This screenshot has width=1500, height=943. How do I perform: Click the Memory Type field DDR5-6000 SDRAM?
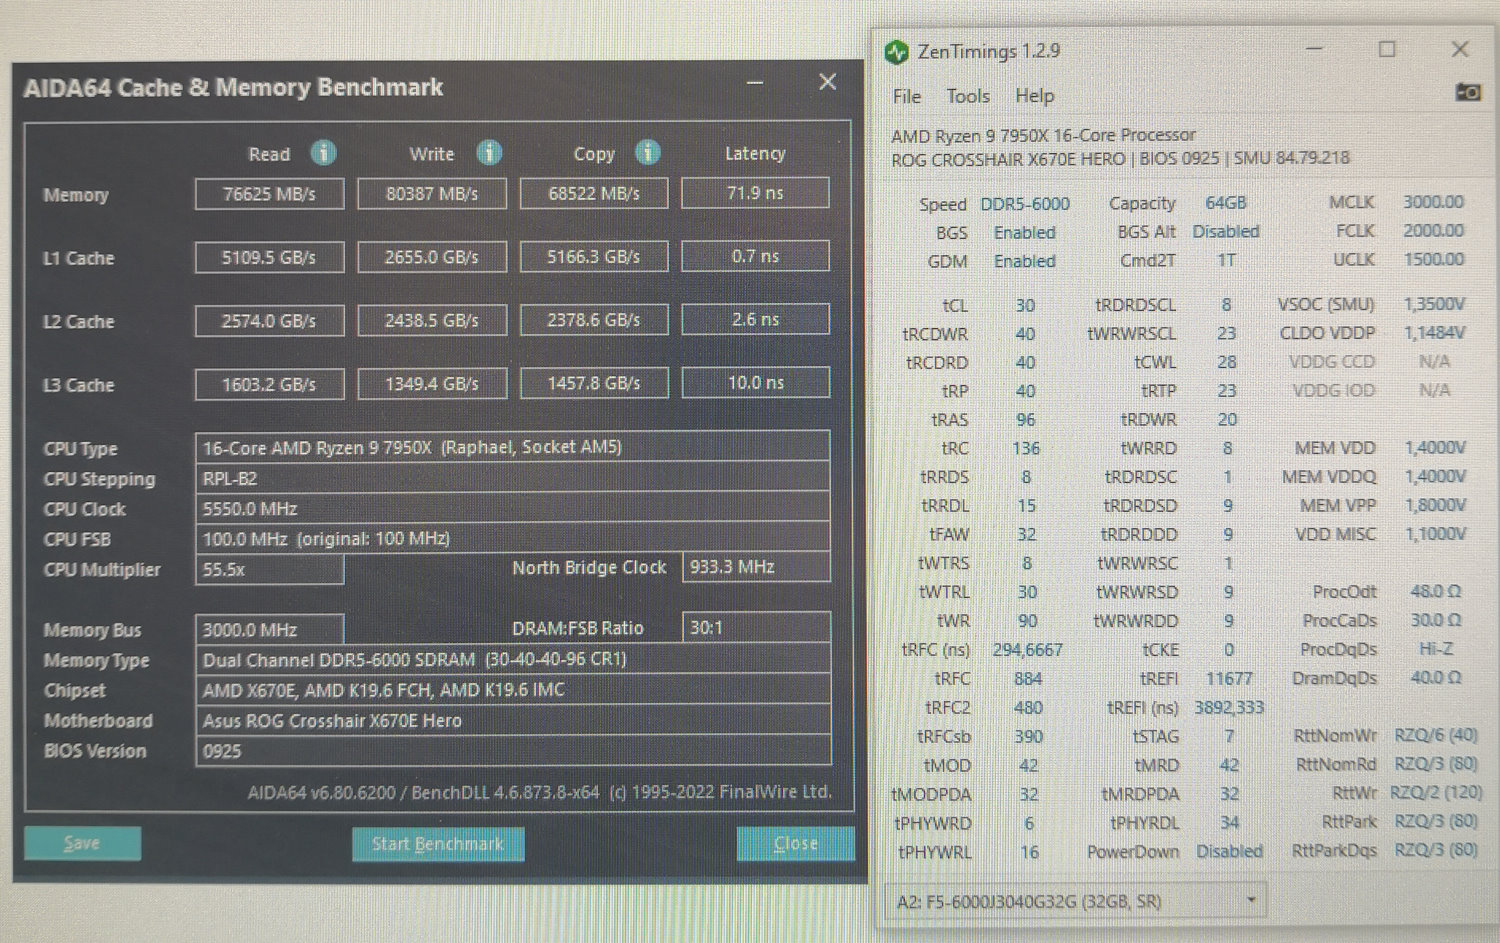[x=512, y=659]
